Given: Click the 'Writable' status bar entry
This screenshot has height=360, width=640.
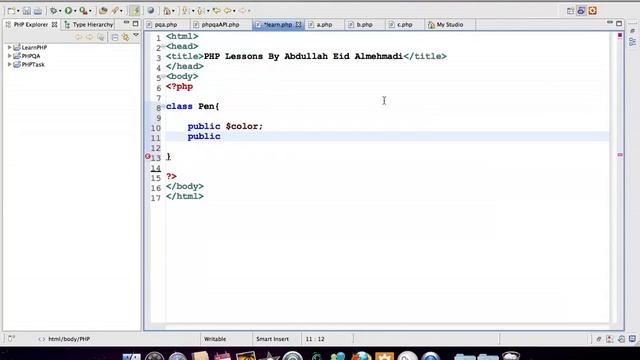Looking at the screenshot, I should point(215,339).
